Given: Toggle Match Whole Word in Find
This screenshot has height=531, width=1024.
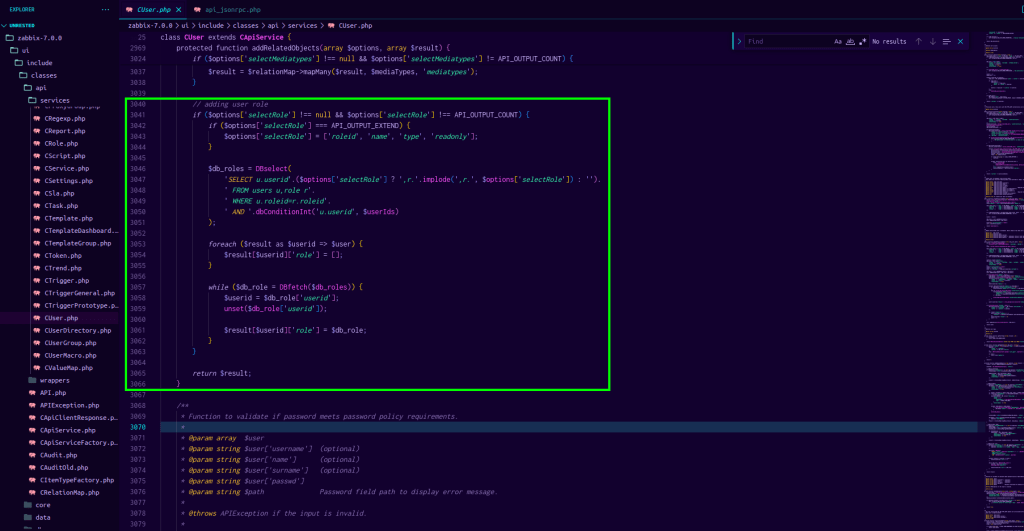Looking at the screenshot, I should pos(850,41).
